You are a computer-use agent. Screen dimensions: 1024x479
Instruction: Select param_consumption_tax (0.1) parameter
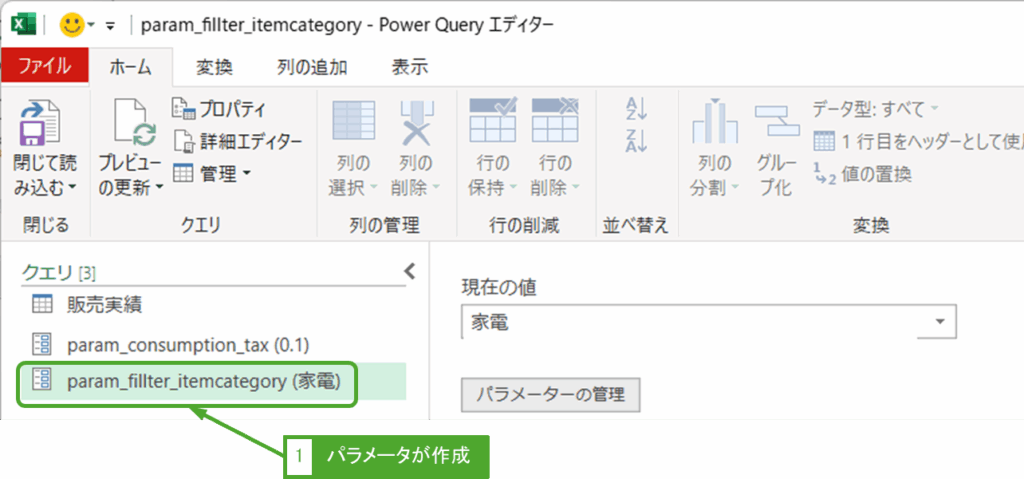pyautogui.click(x=187, y=345)
